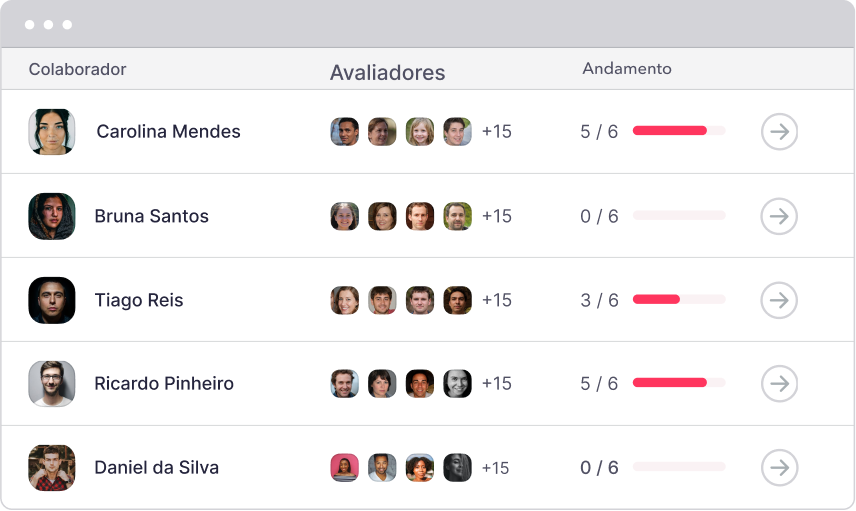Screen dimensions: 856x511
Task: Expand +15 evaluators for Carolina Mendes
Action: click(496, 132)
